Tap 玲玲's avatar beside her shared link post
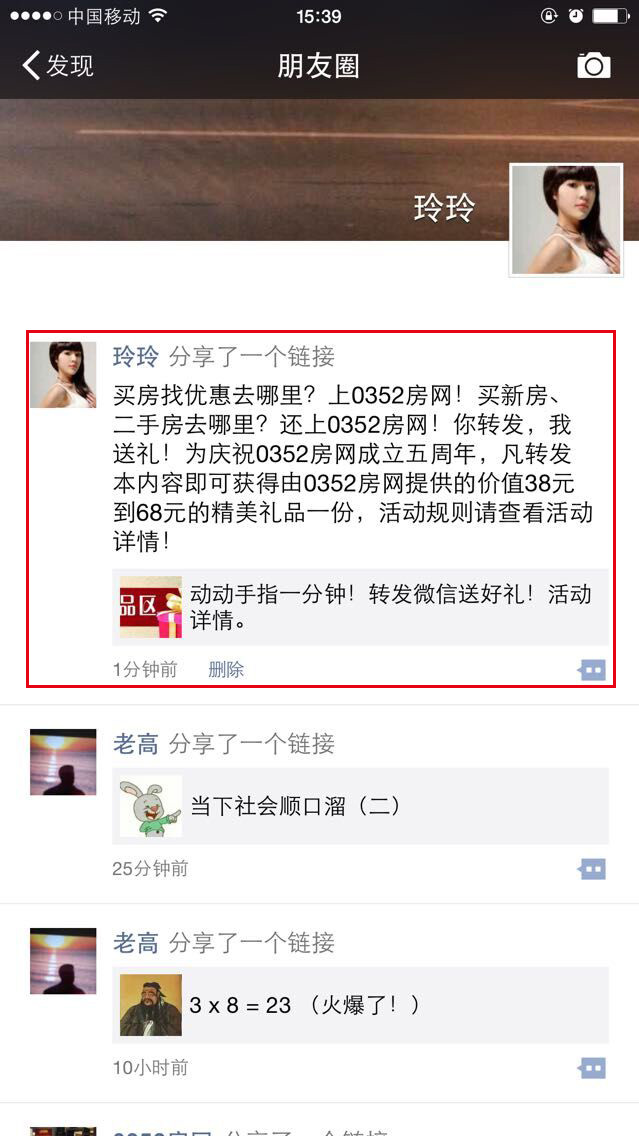 63,375
